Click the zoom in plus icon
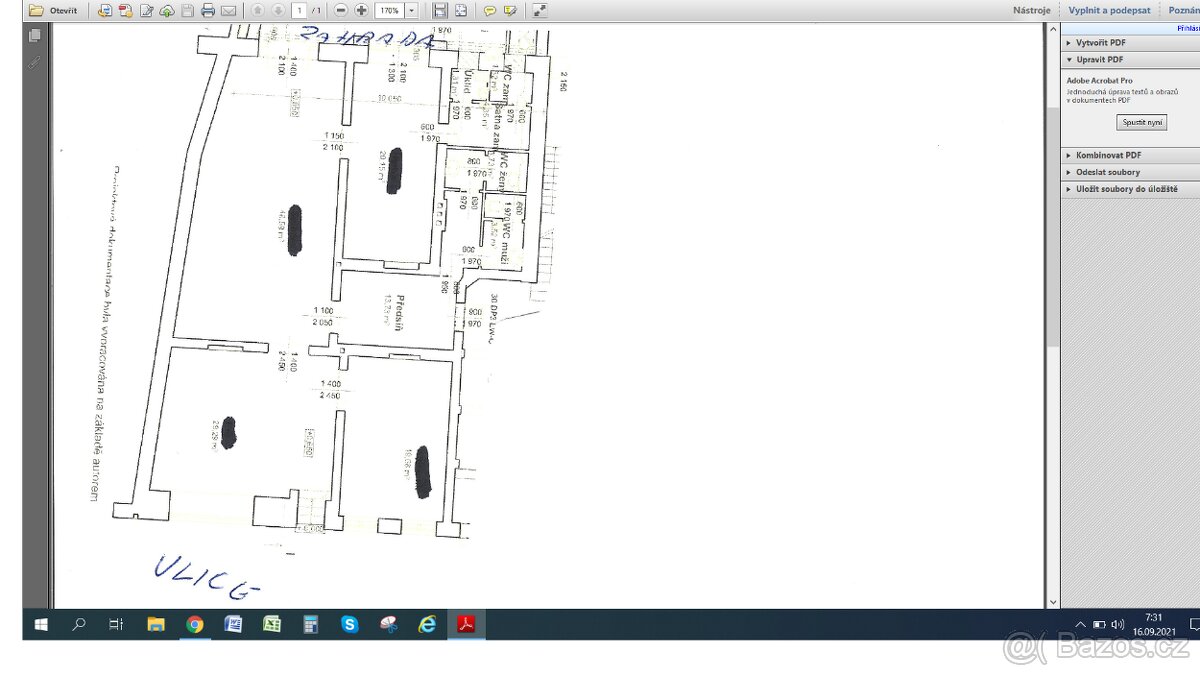 tap(361, 11)
